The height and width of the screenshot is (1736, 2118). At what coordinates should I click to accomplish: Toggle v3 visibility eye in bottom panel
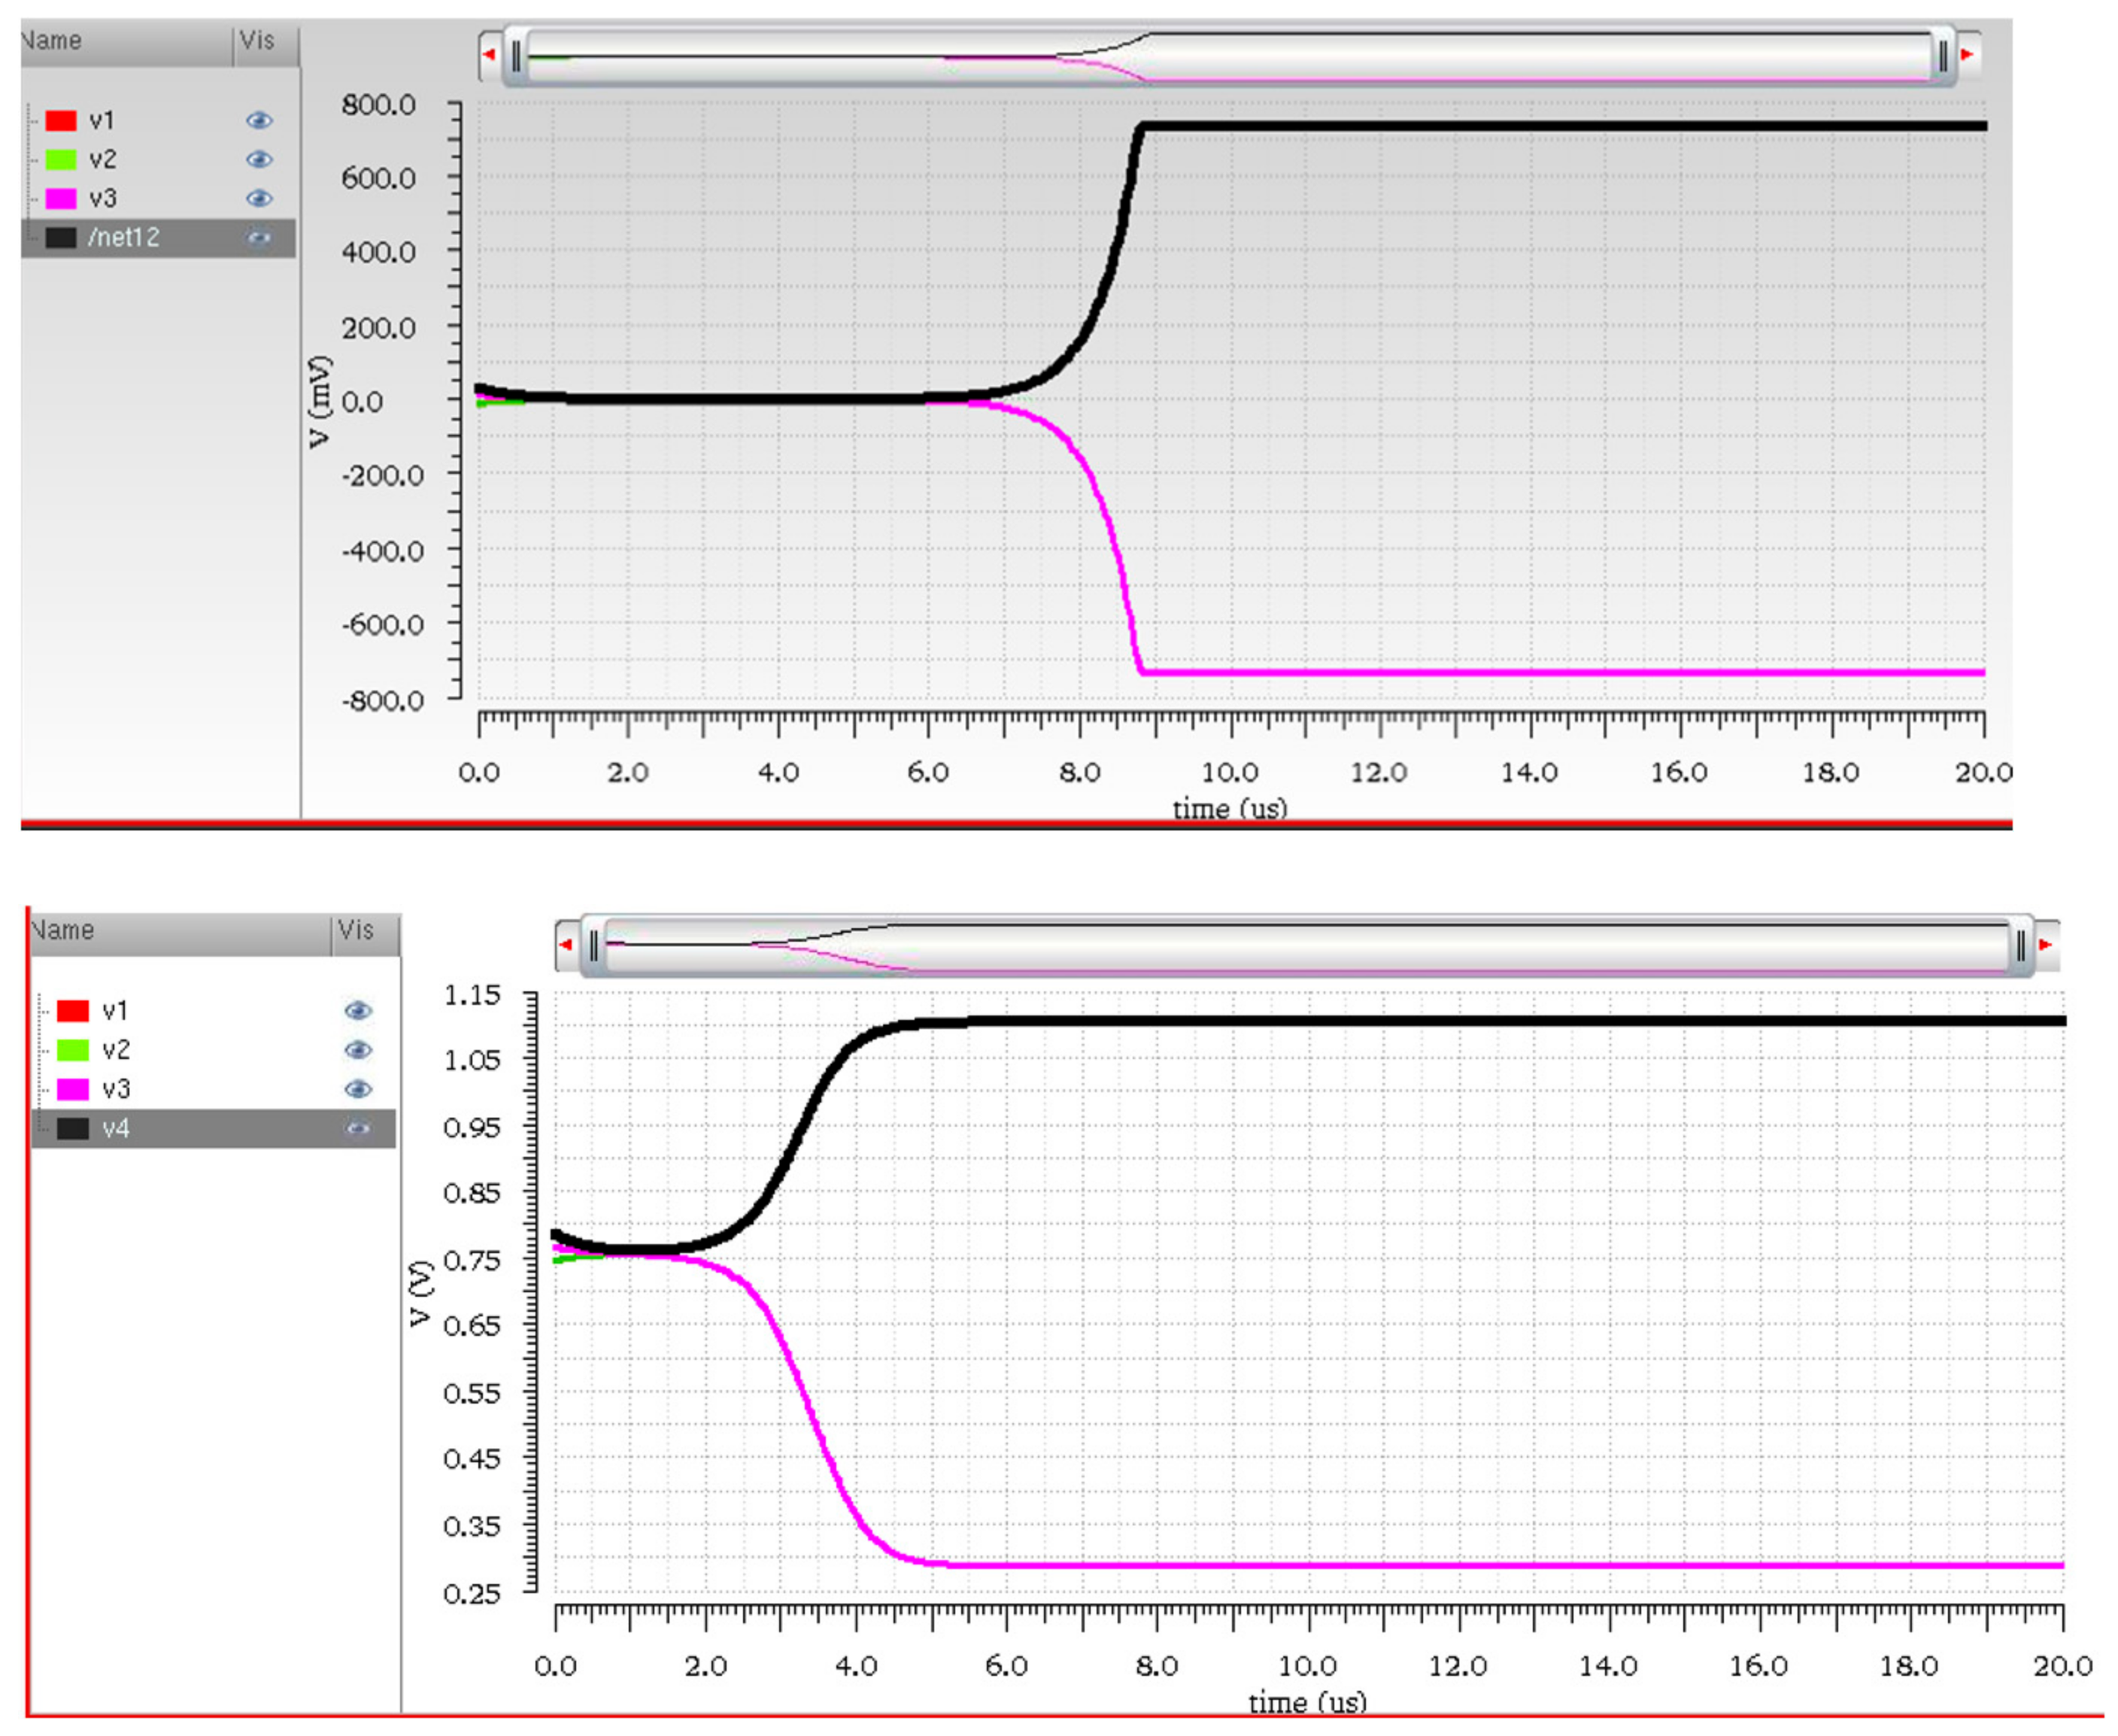[358, 1088]
